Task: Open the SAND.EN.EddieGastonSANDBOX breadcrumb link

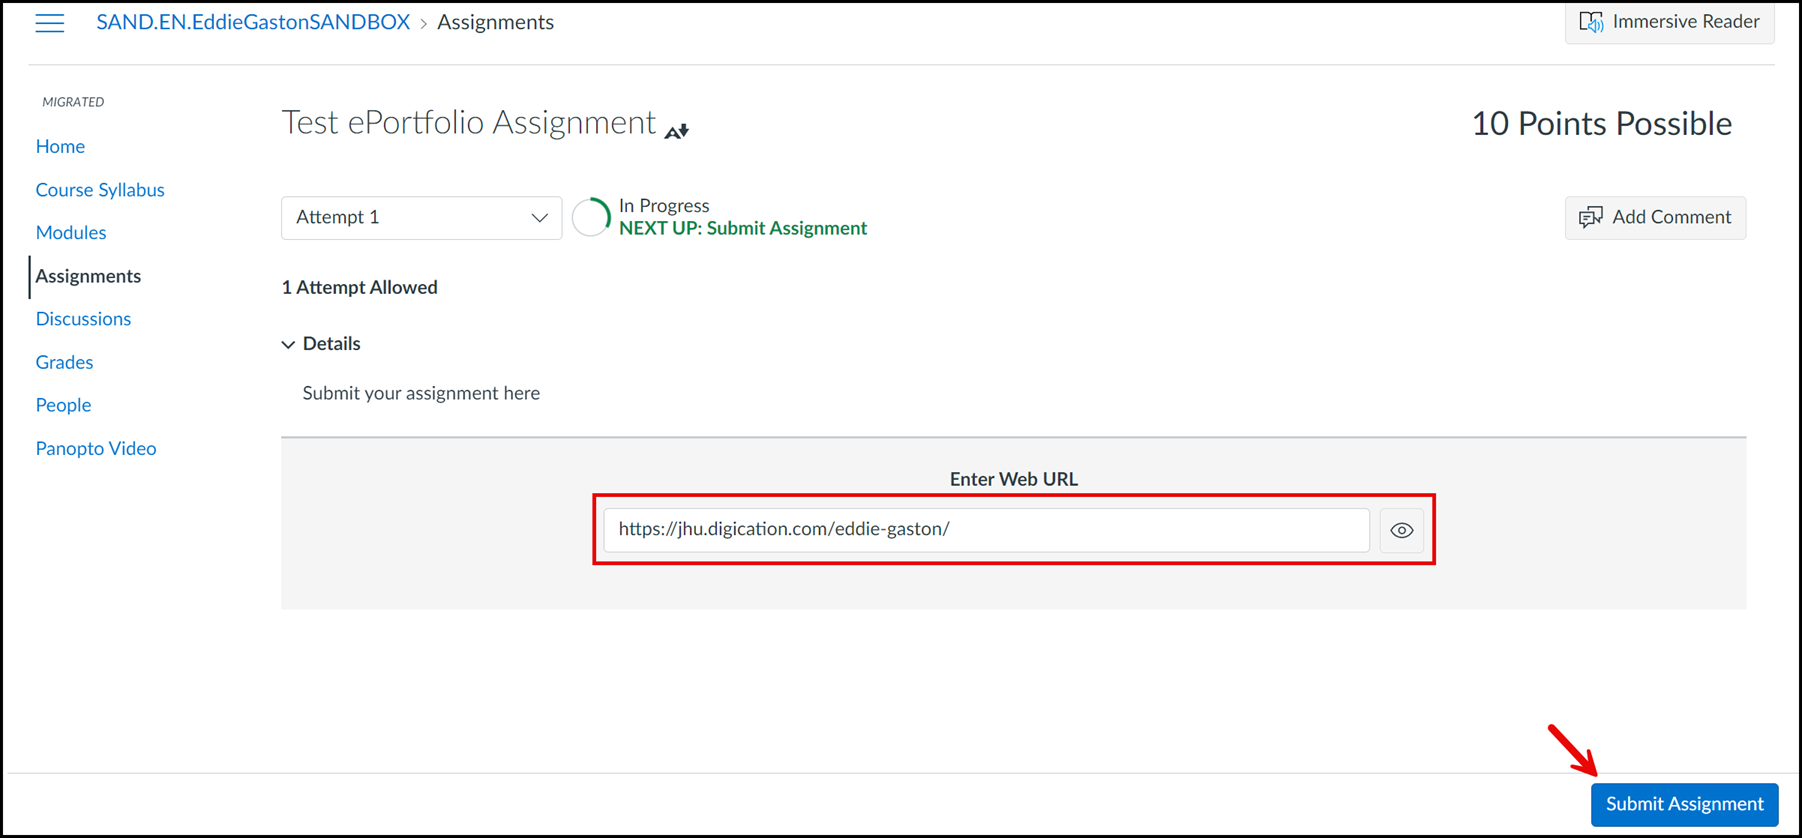Action: pyautogui.click(x=253, y=22)
